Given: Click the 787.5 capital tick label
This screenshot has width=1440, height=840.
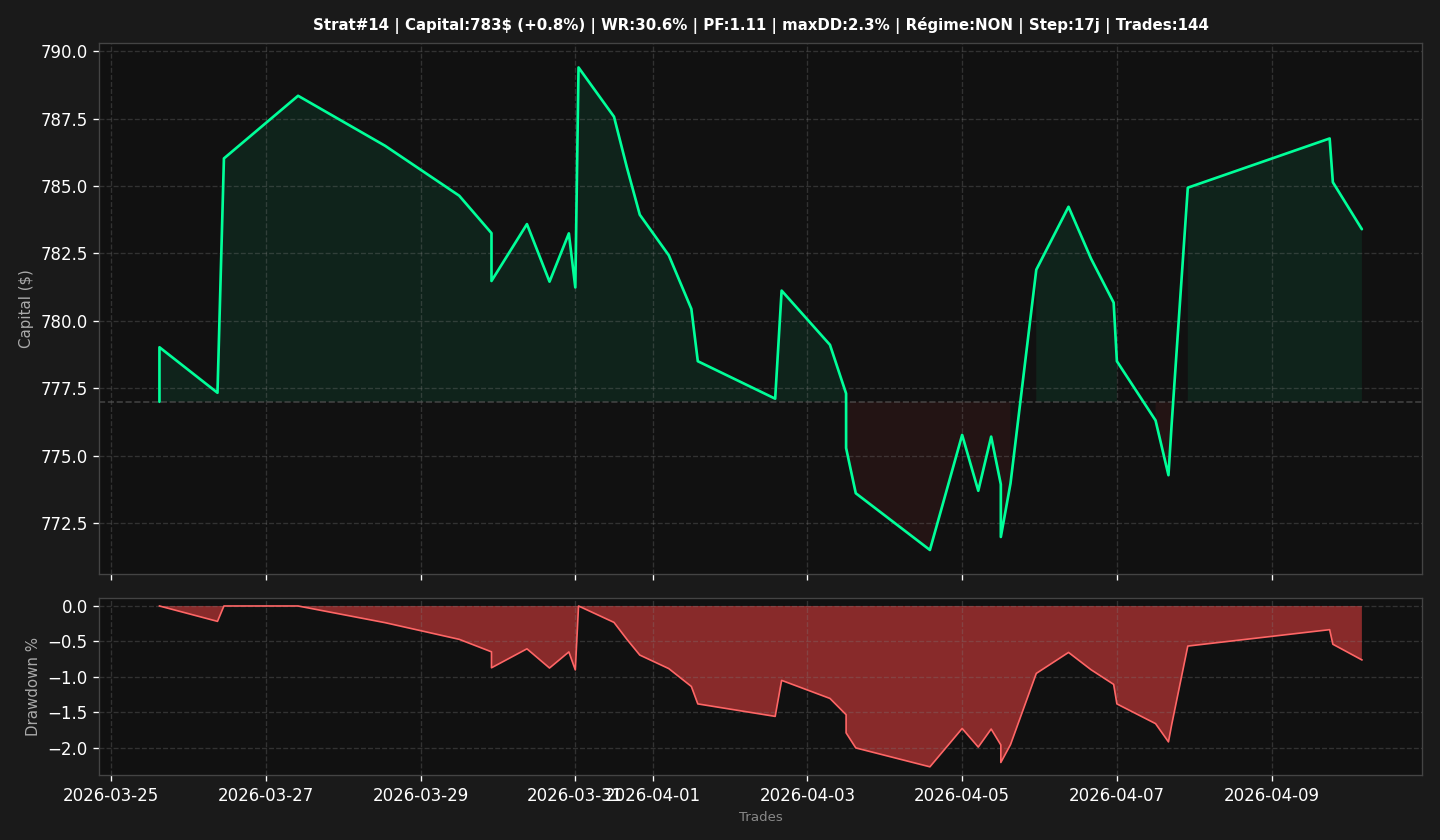Looking at the screenshot, I should (x=65, y=120).
